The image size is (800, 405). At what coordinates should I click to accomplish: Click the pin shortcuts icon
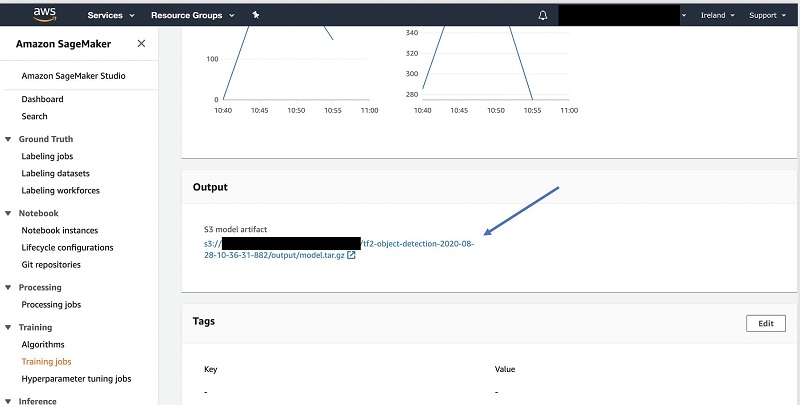(x=256, y=15)
